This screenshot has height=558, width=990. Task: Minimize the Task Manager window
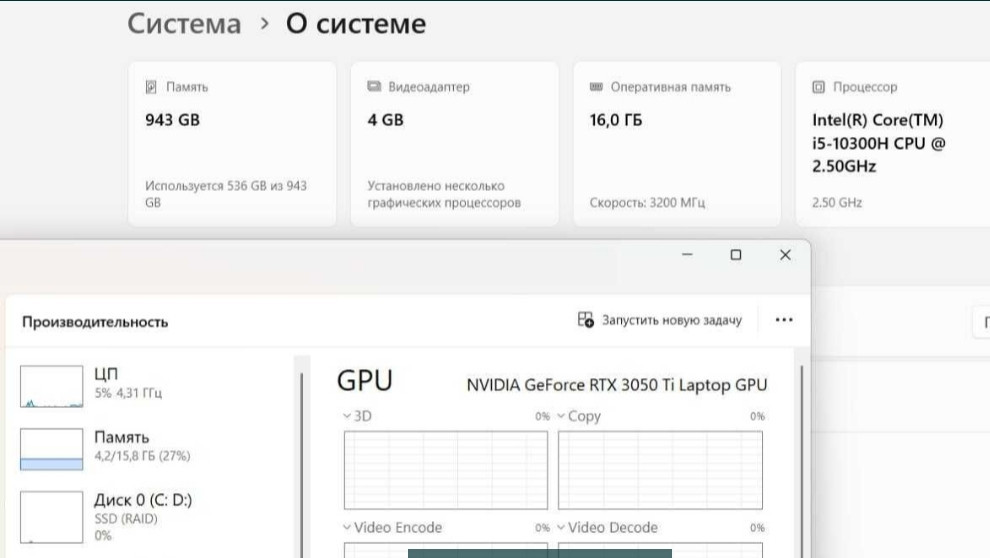coord(688,254)
